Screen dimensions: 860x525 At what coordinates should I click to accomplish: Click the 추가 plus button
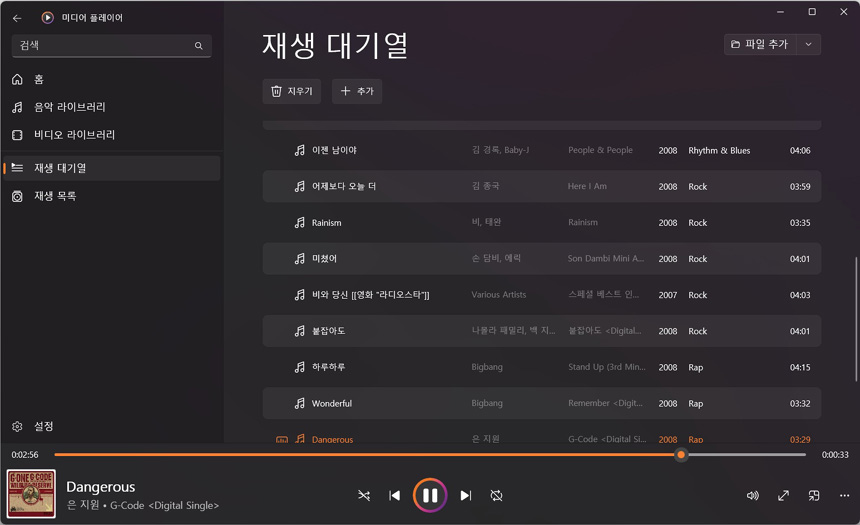coord(357,91)
